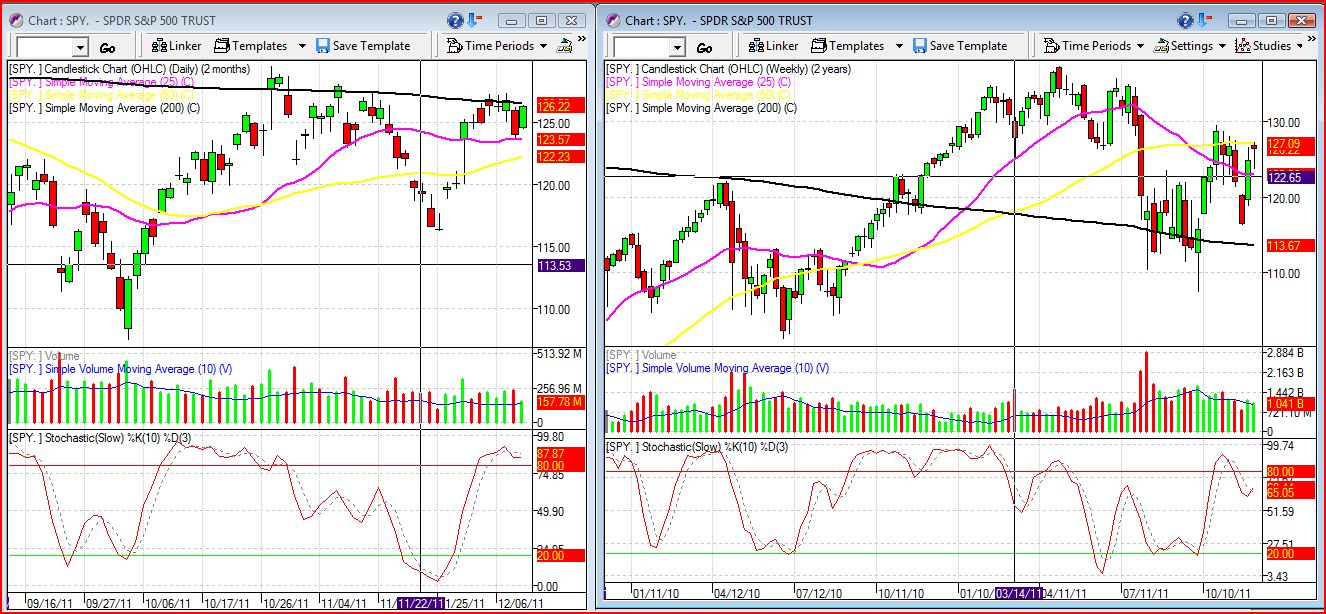Select the 11/22/11 date marker on daily chart
Viewport: 1326px width, 614px height.
(x=421, y=603)
